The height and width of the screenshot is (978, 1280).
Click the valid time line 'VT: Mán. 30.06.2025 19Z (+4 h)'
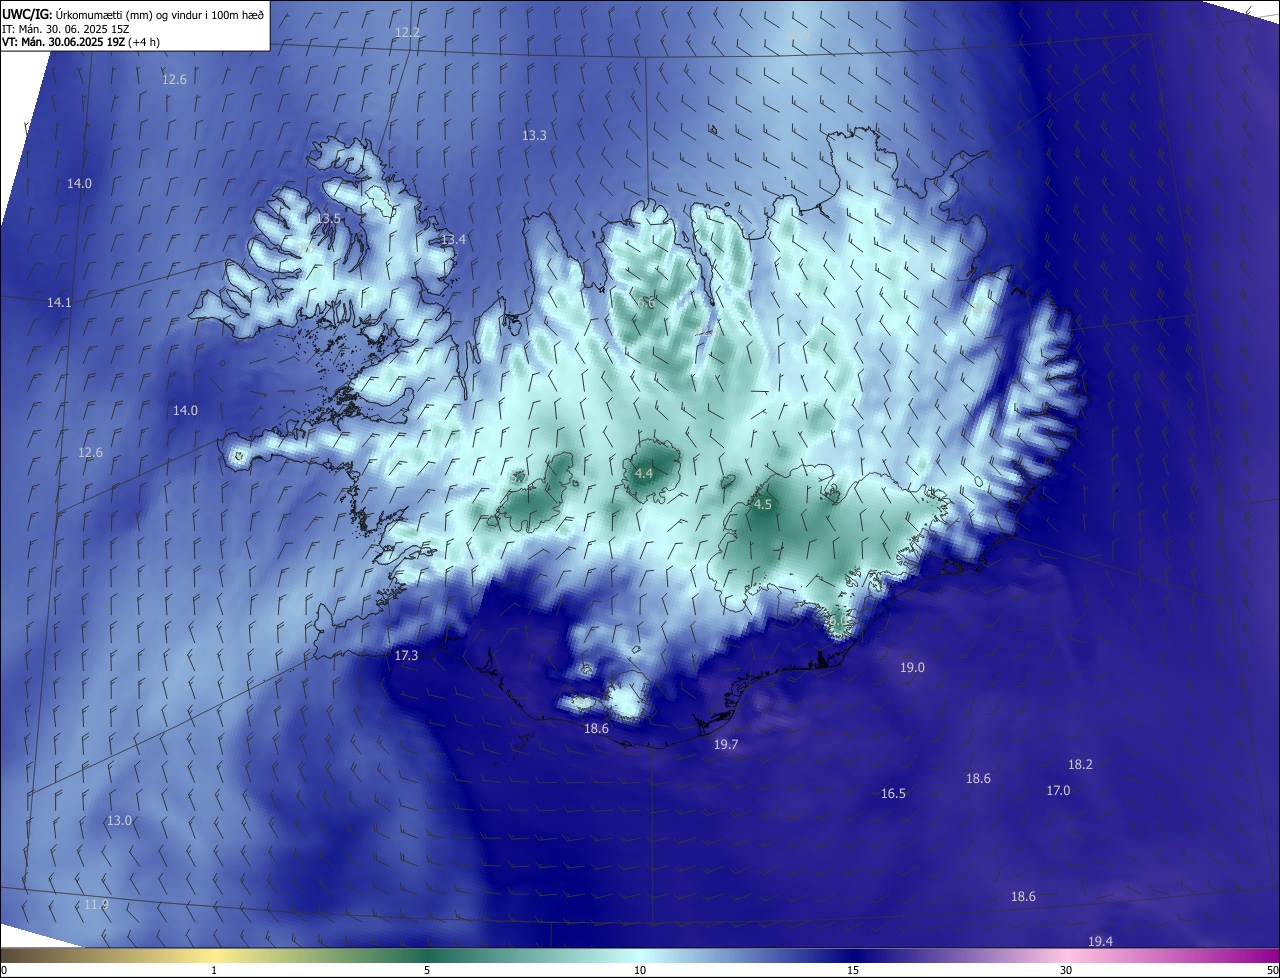click(81, 41)
